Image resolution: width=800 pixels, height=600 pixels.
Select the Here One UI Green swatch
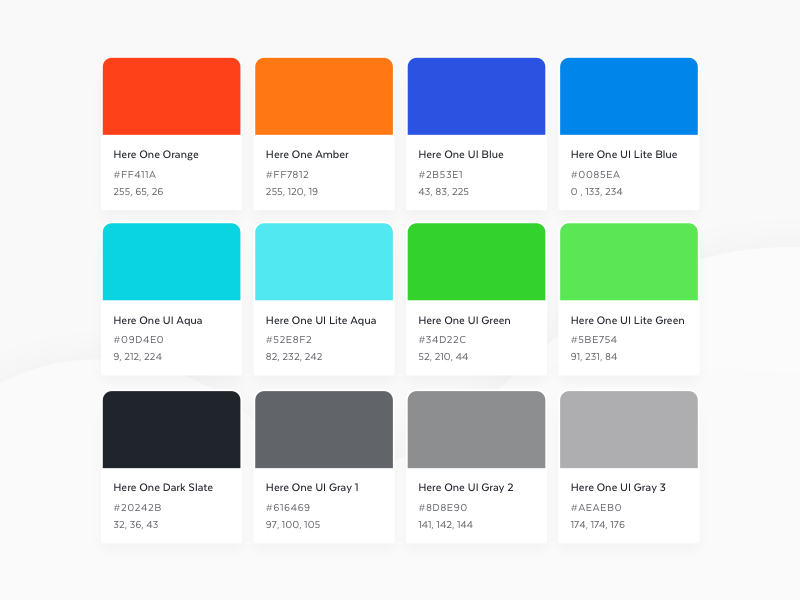pyautogui.click(x=476, y=261)
